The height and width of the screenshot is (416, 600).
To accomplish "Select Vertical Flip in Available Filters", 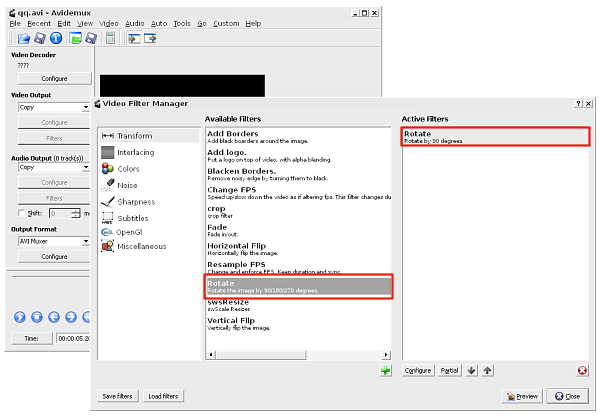I will coord(232,320).
